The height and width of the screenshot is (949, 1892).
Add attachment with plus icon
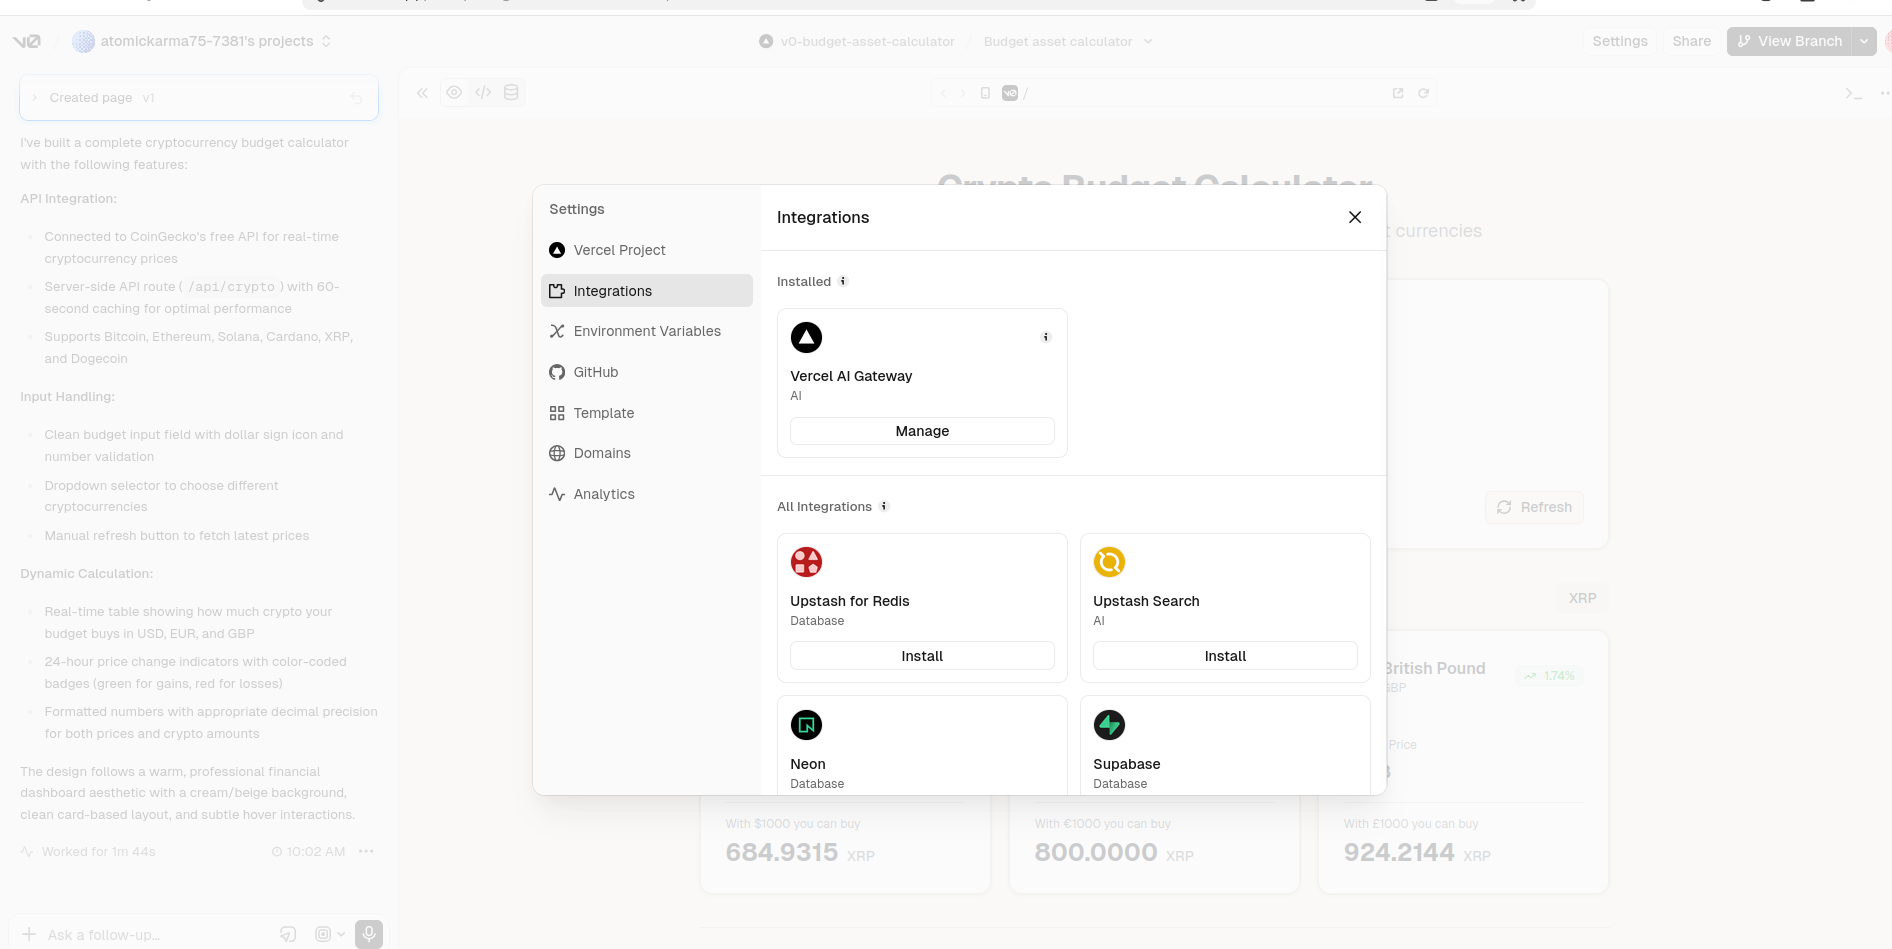pos(29,934)
